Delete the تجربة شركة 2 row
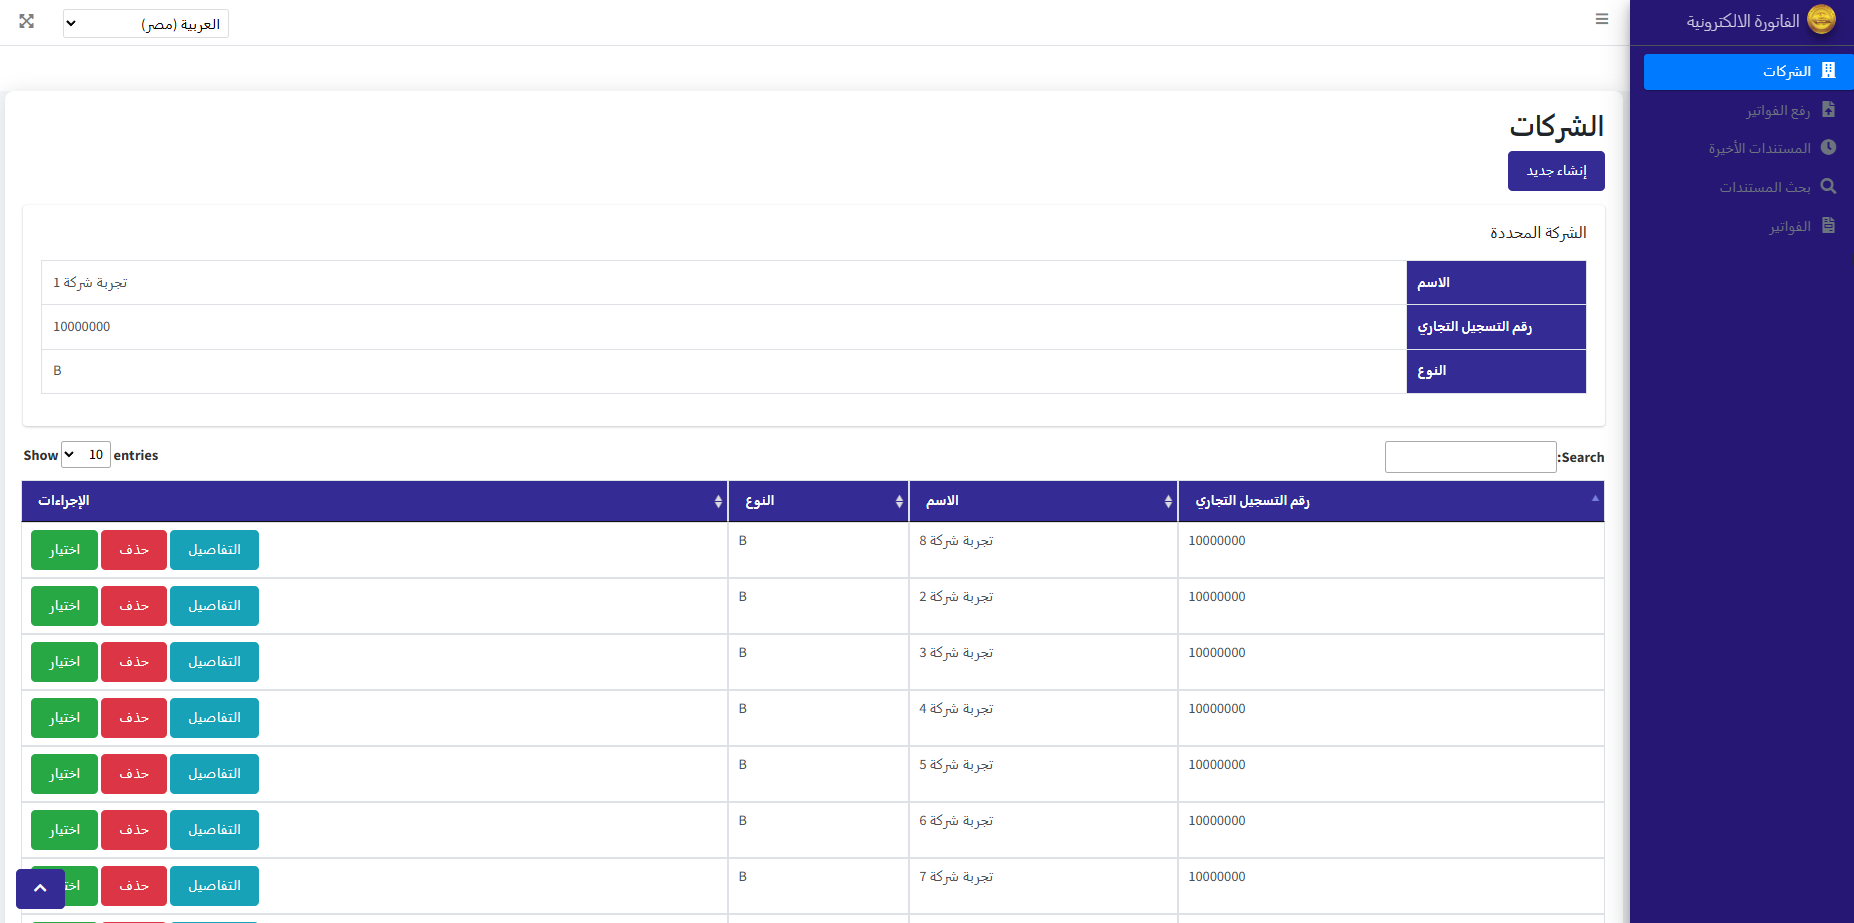1854x923 pixels. (x=134, y=606)
